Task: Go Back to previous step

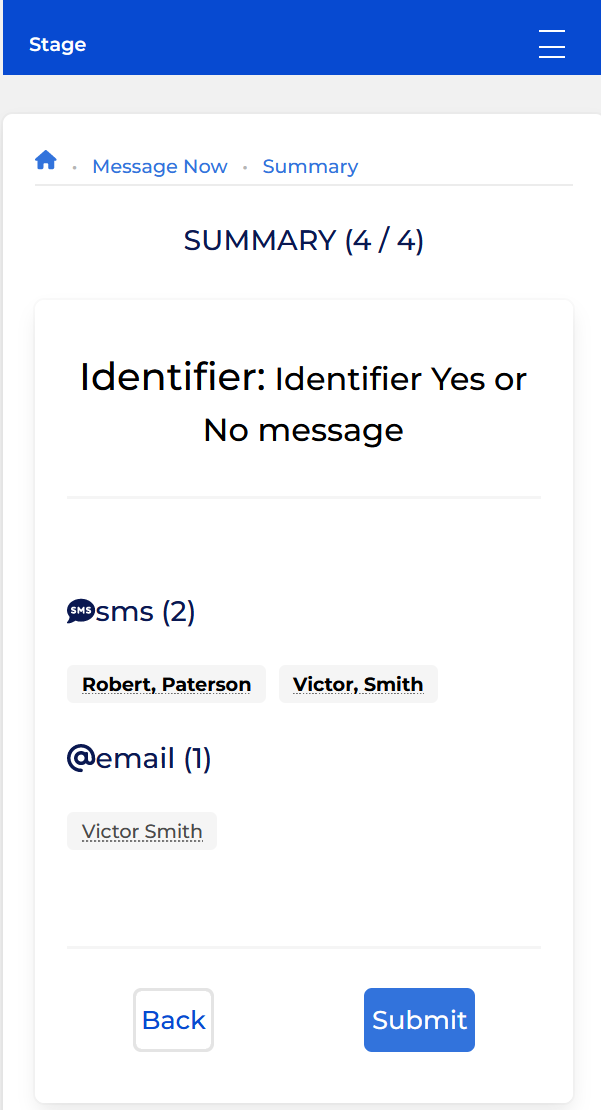Action: click(x=173, y=1020)
